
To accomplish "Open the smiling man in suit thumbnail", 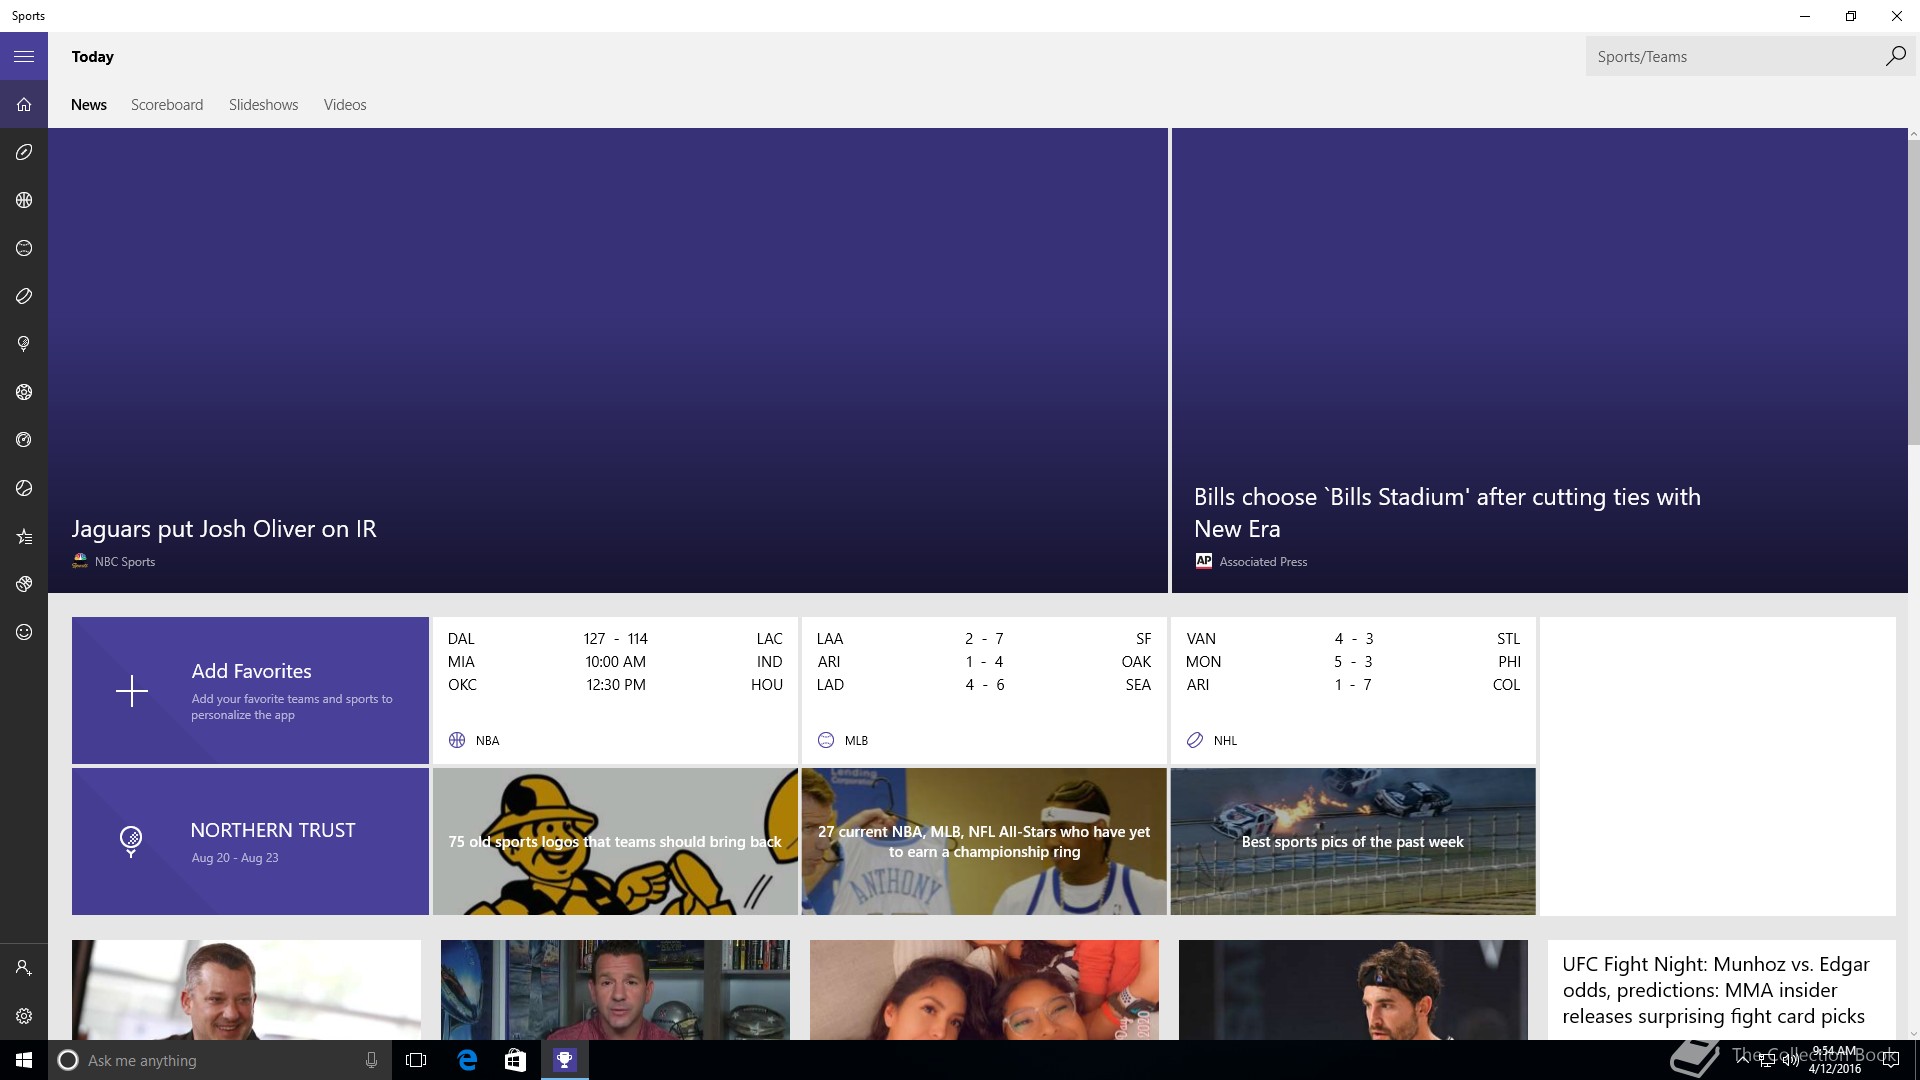I will [246, 990].
